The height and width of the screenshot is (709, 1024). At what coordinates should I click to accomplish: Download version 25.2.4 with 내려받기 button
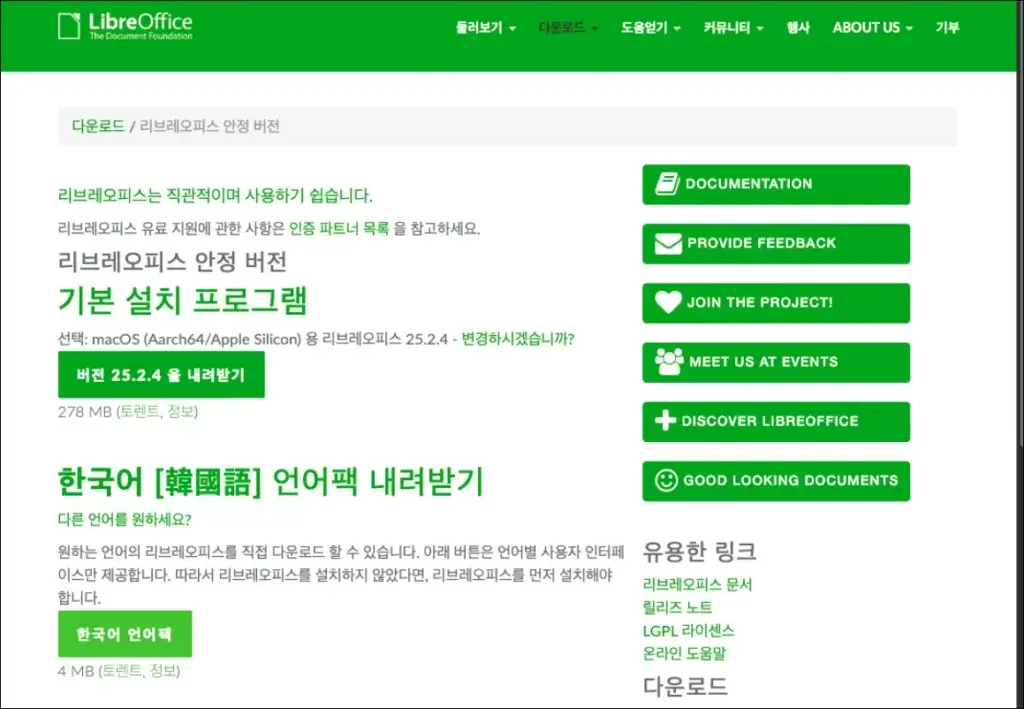click(161, 375)
